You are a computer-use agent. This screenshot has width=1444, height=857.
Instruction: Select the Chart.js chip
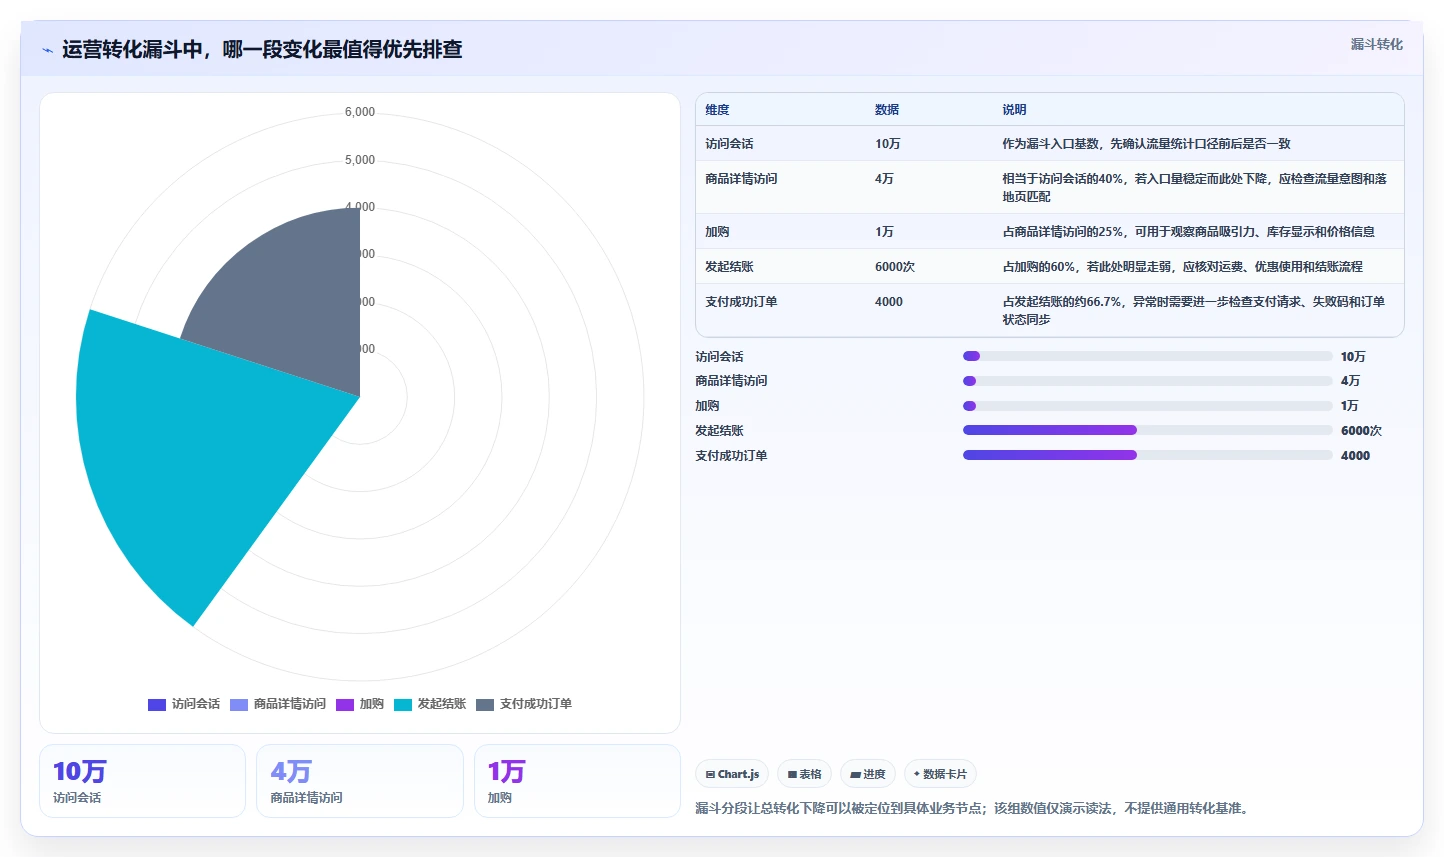(732, 774)
